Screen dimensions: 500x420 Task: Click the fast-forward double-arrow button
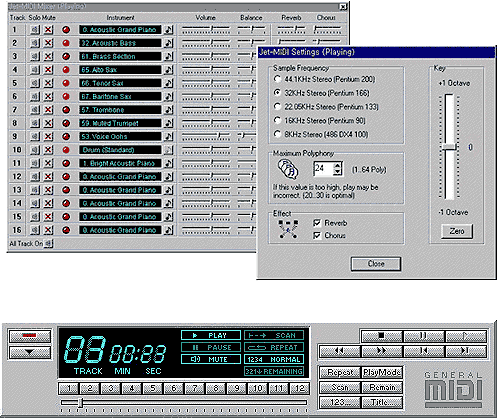(x=382, y=351)
